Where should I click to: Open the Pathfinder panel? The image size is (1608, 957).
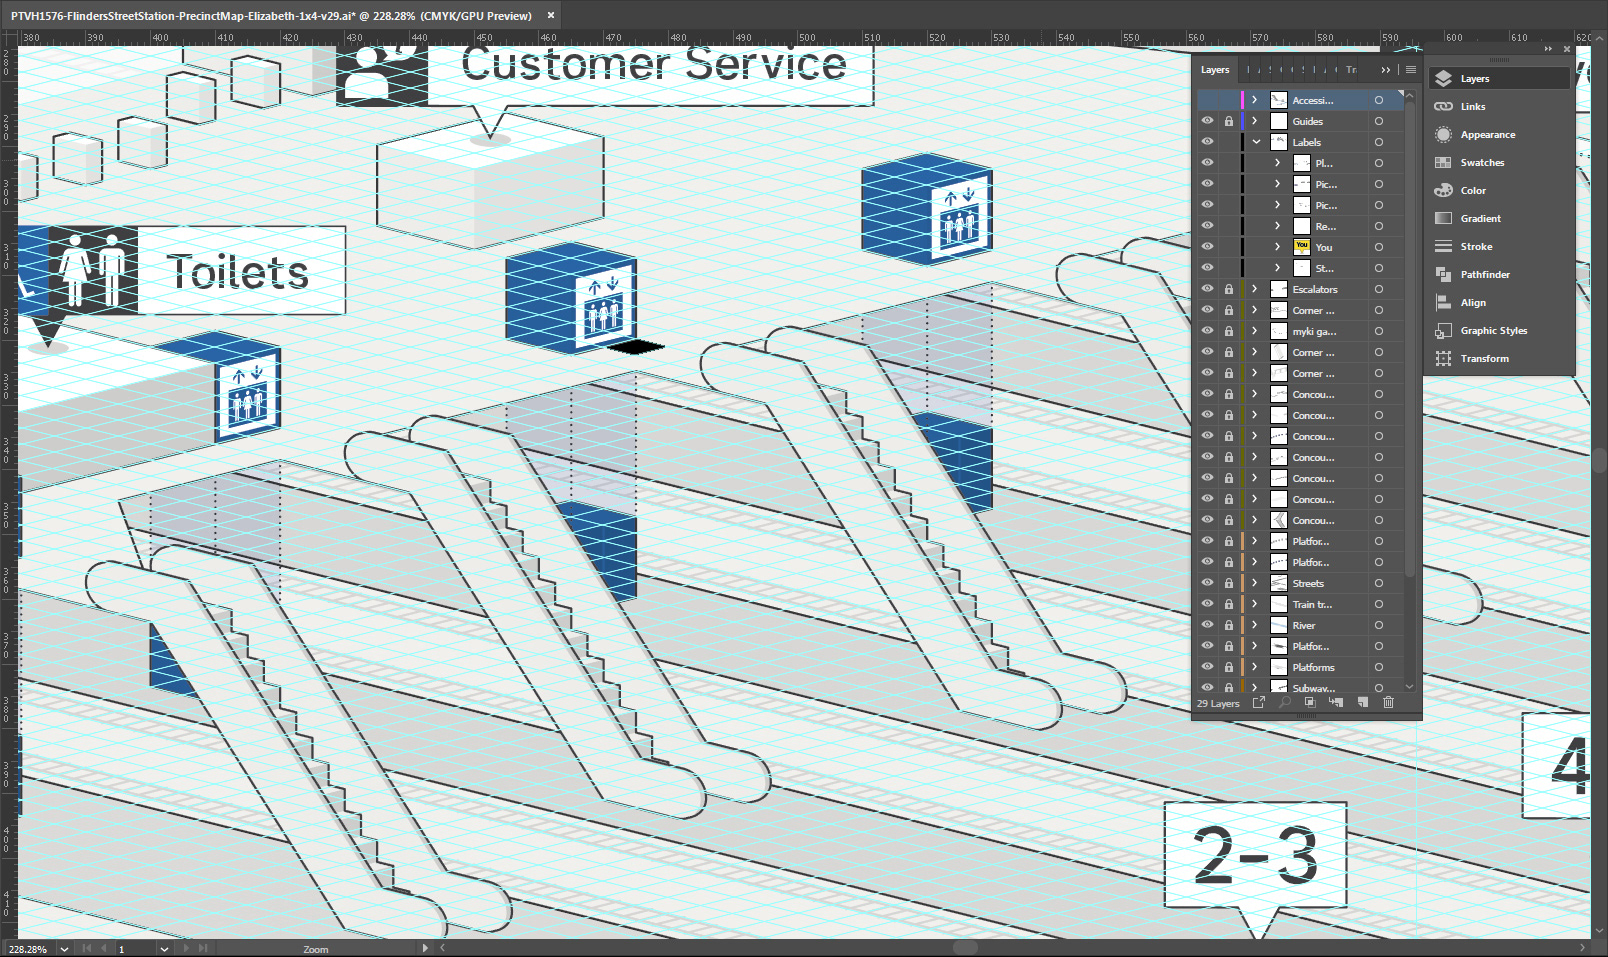(1498, 274)
